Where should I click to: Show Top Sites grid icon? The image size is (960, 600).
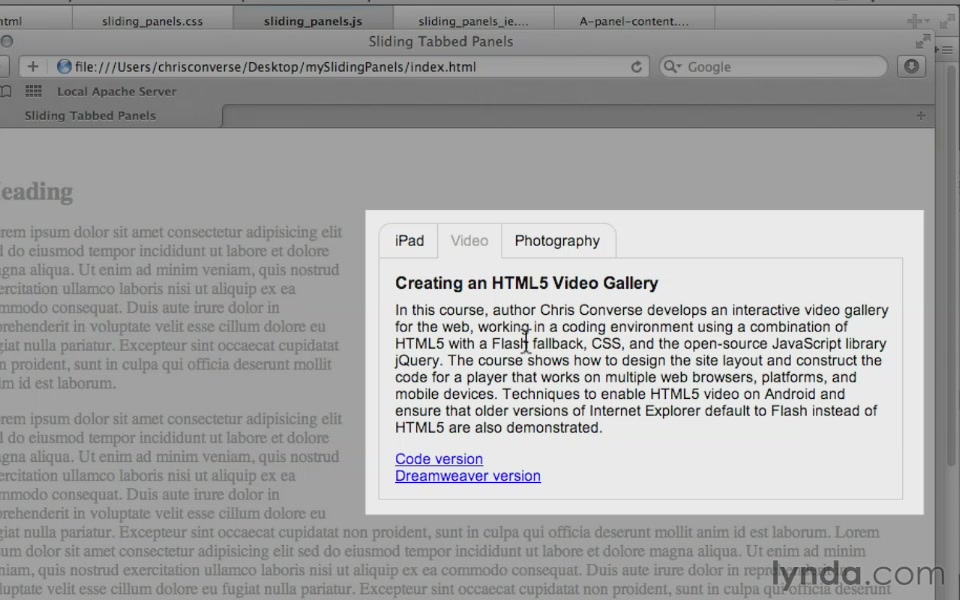pos(33,91)
